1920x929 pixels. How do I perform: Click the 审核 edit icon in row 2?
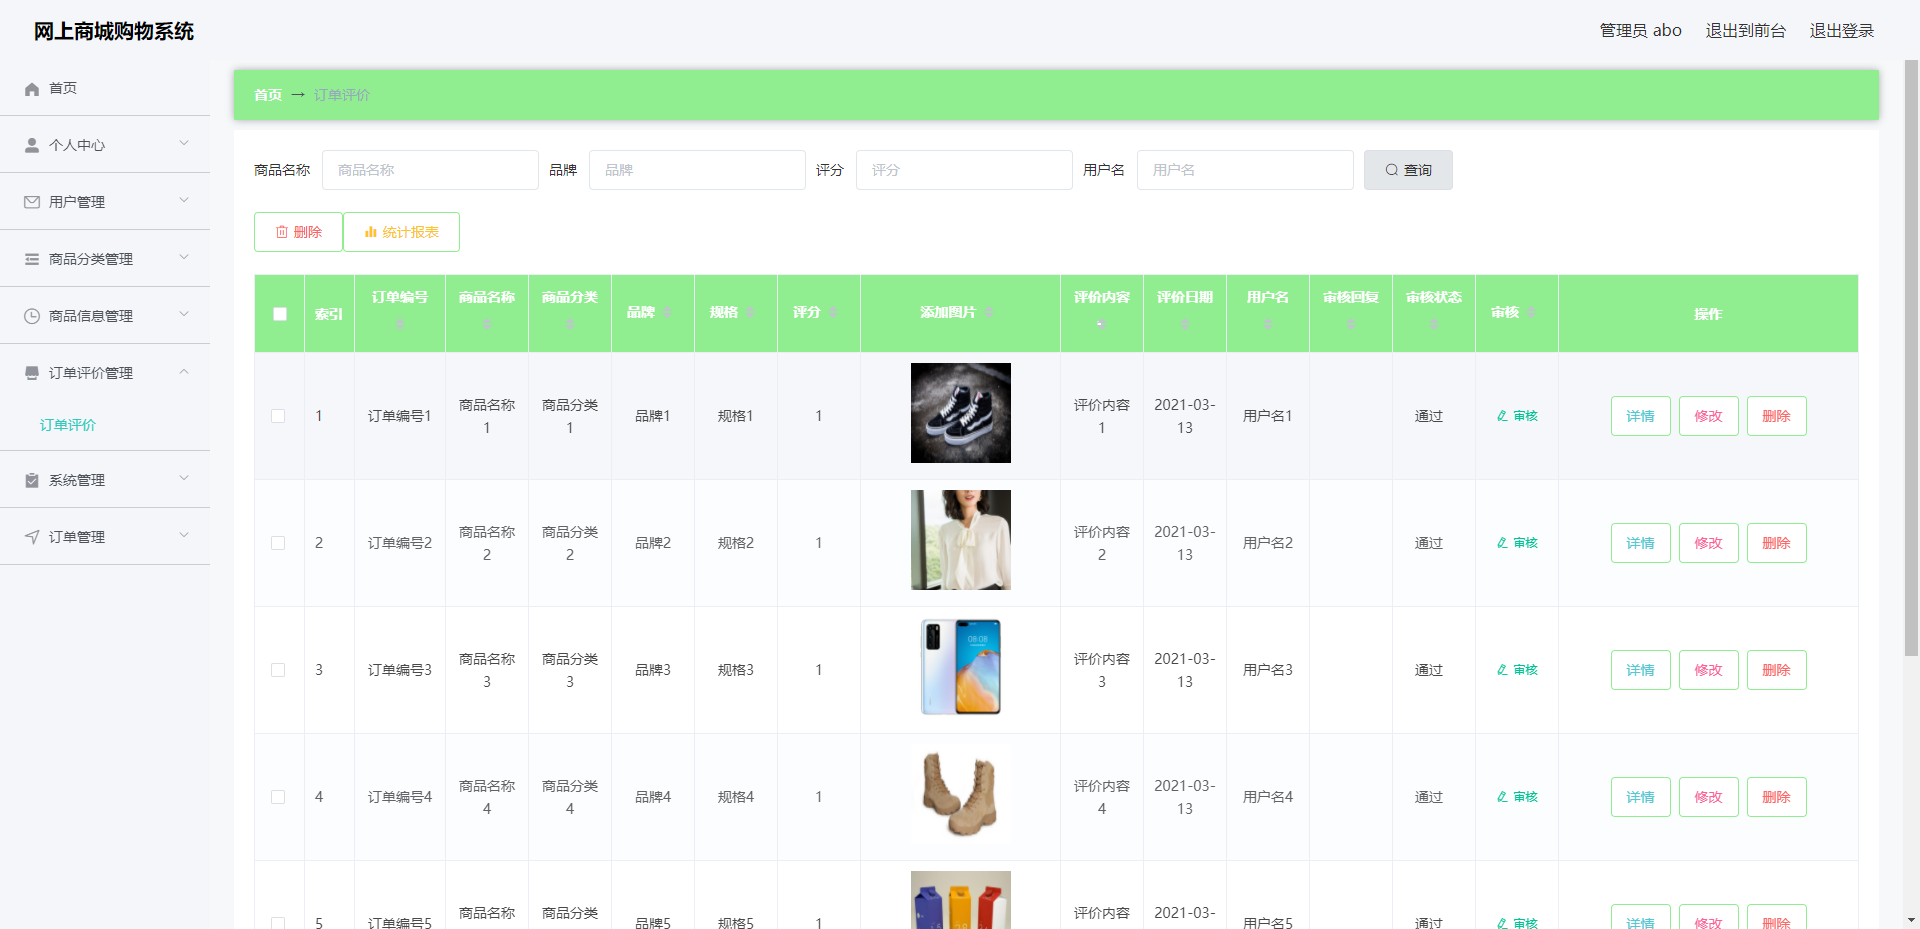1502,543
